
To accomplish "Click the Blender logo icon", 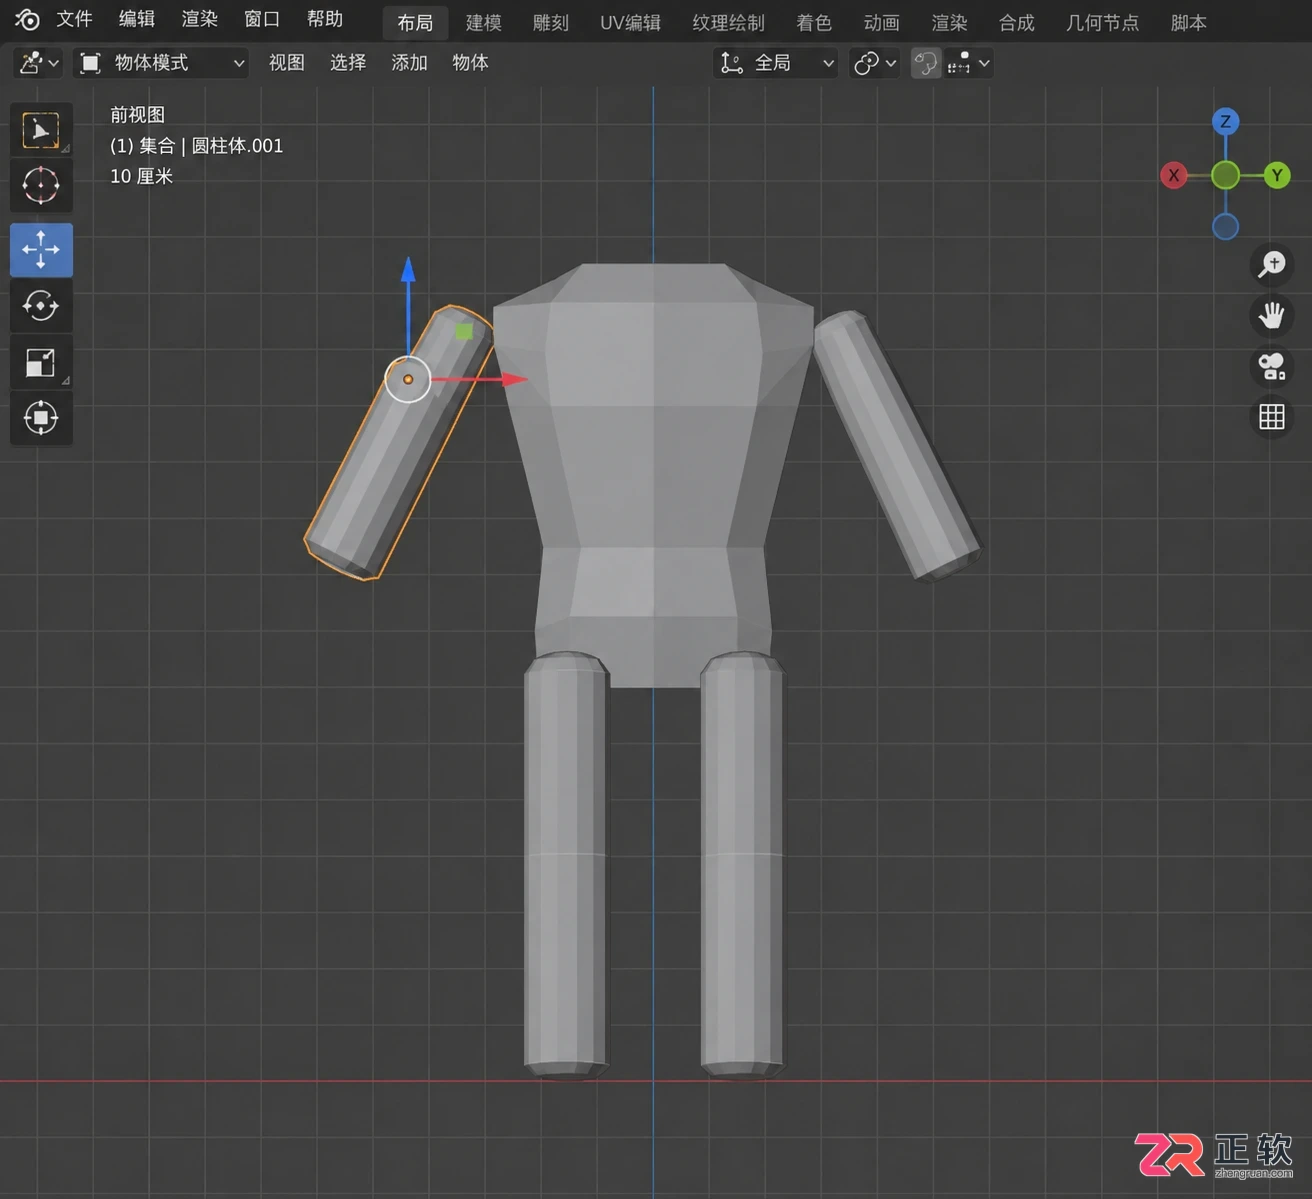I will coord(27,19).
